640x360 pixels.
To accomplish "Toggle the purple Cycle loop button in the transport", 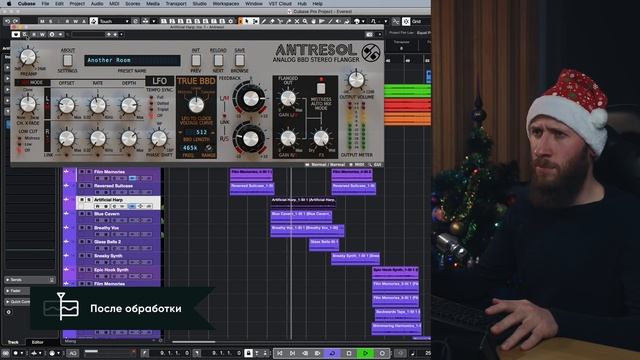I will point(332,353).
